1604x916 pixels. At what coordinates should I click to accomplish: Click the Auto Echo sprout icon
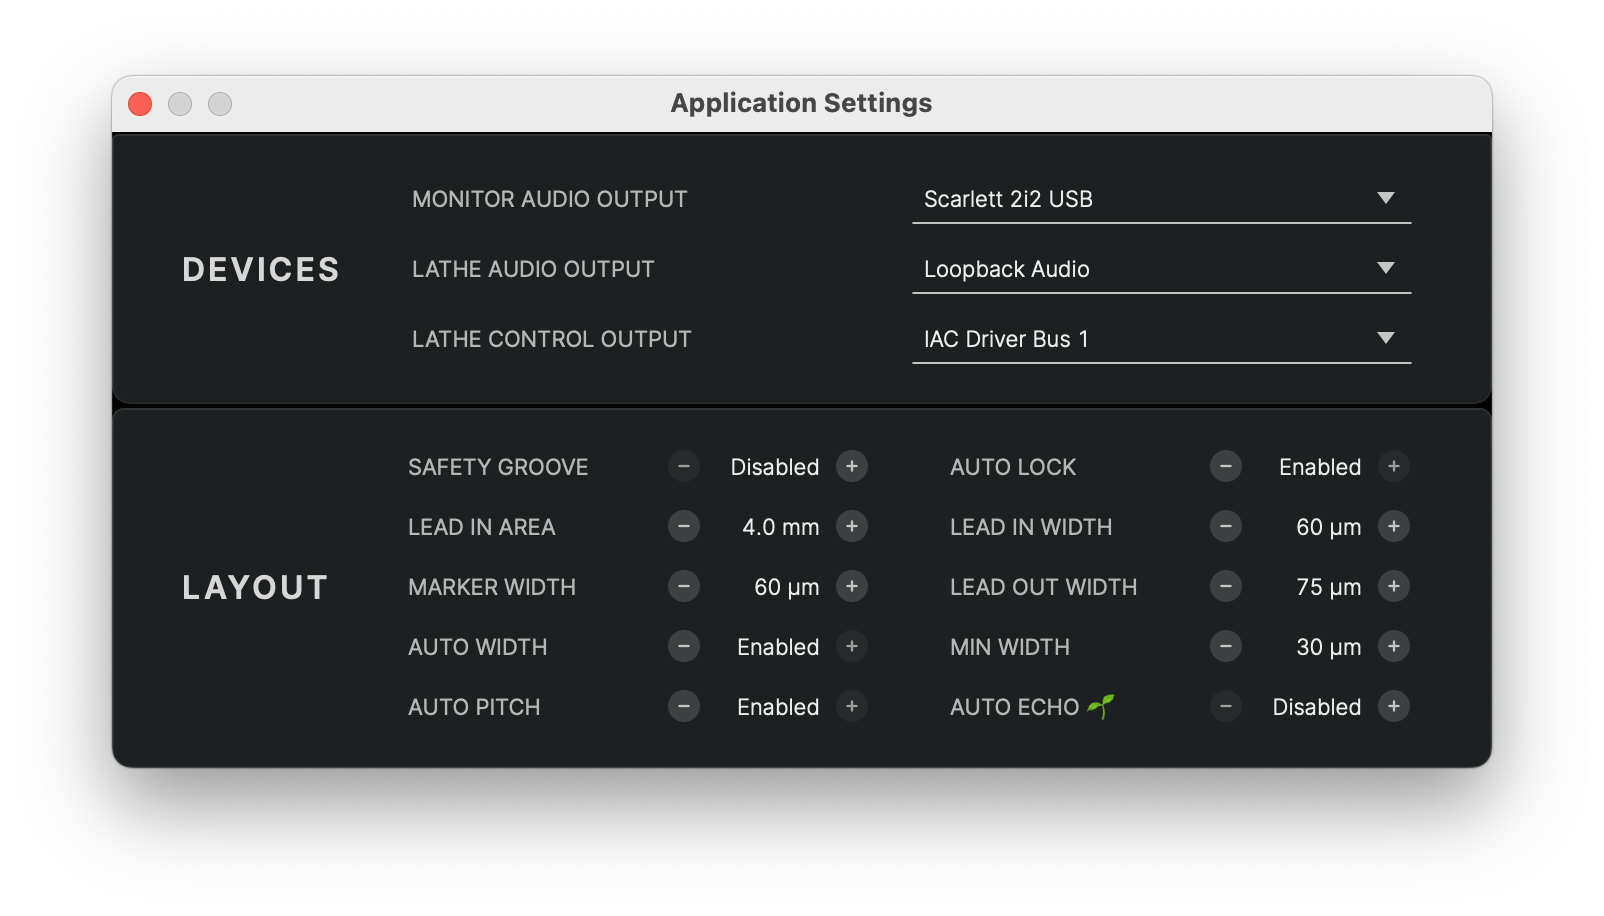1101,706
